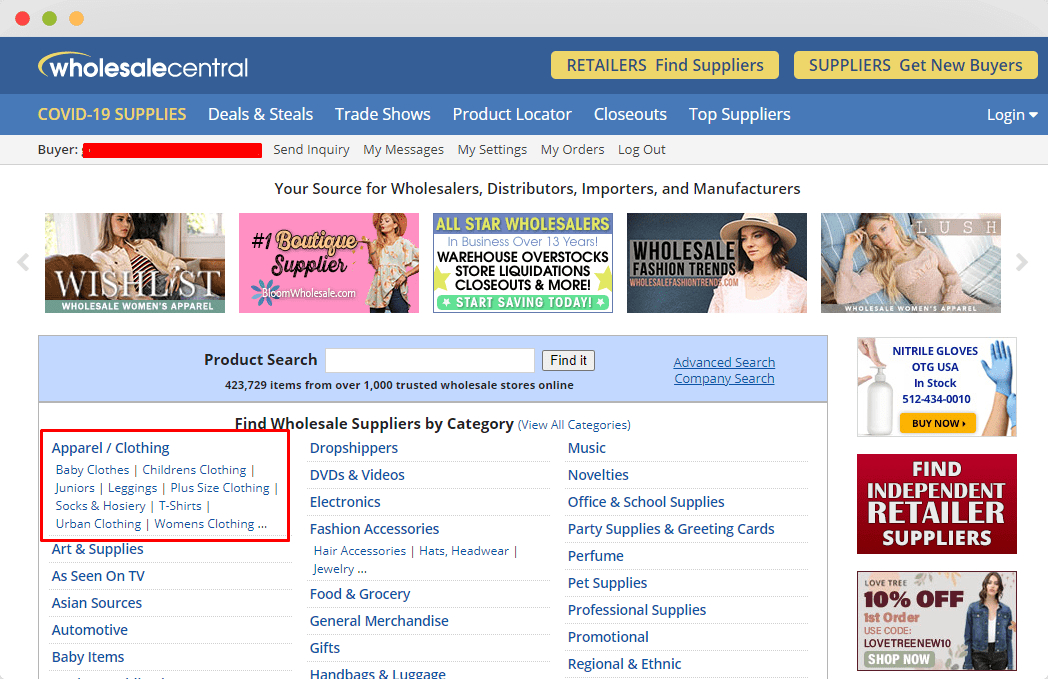Open Plus Size Clothing subcategory
This screenshot has height=679, width=1048.
(x=220, y=488)
